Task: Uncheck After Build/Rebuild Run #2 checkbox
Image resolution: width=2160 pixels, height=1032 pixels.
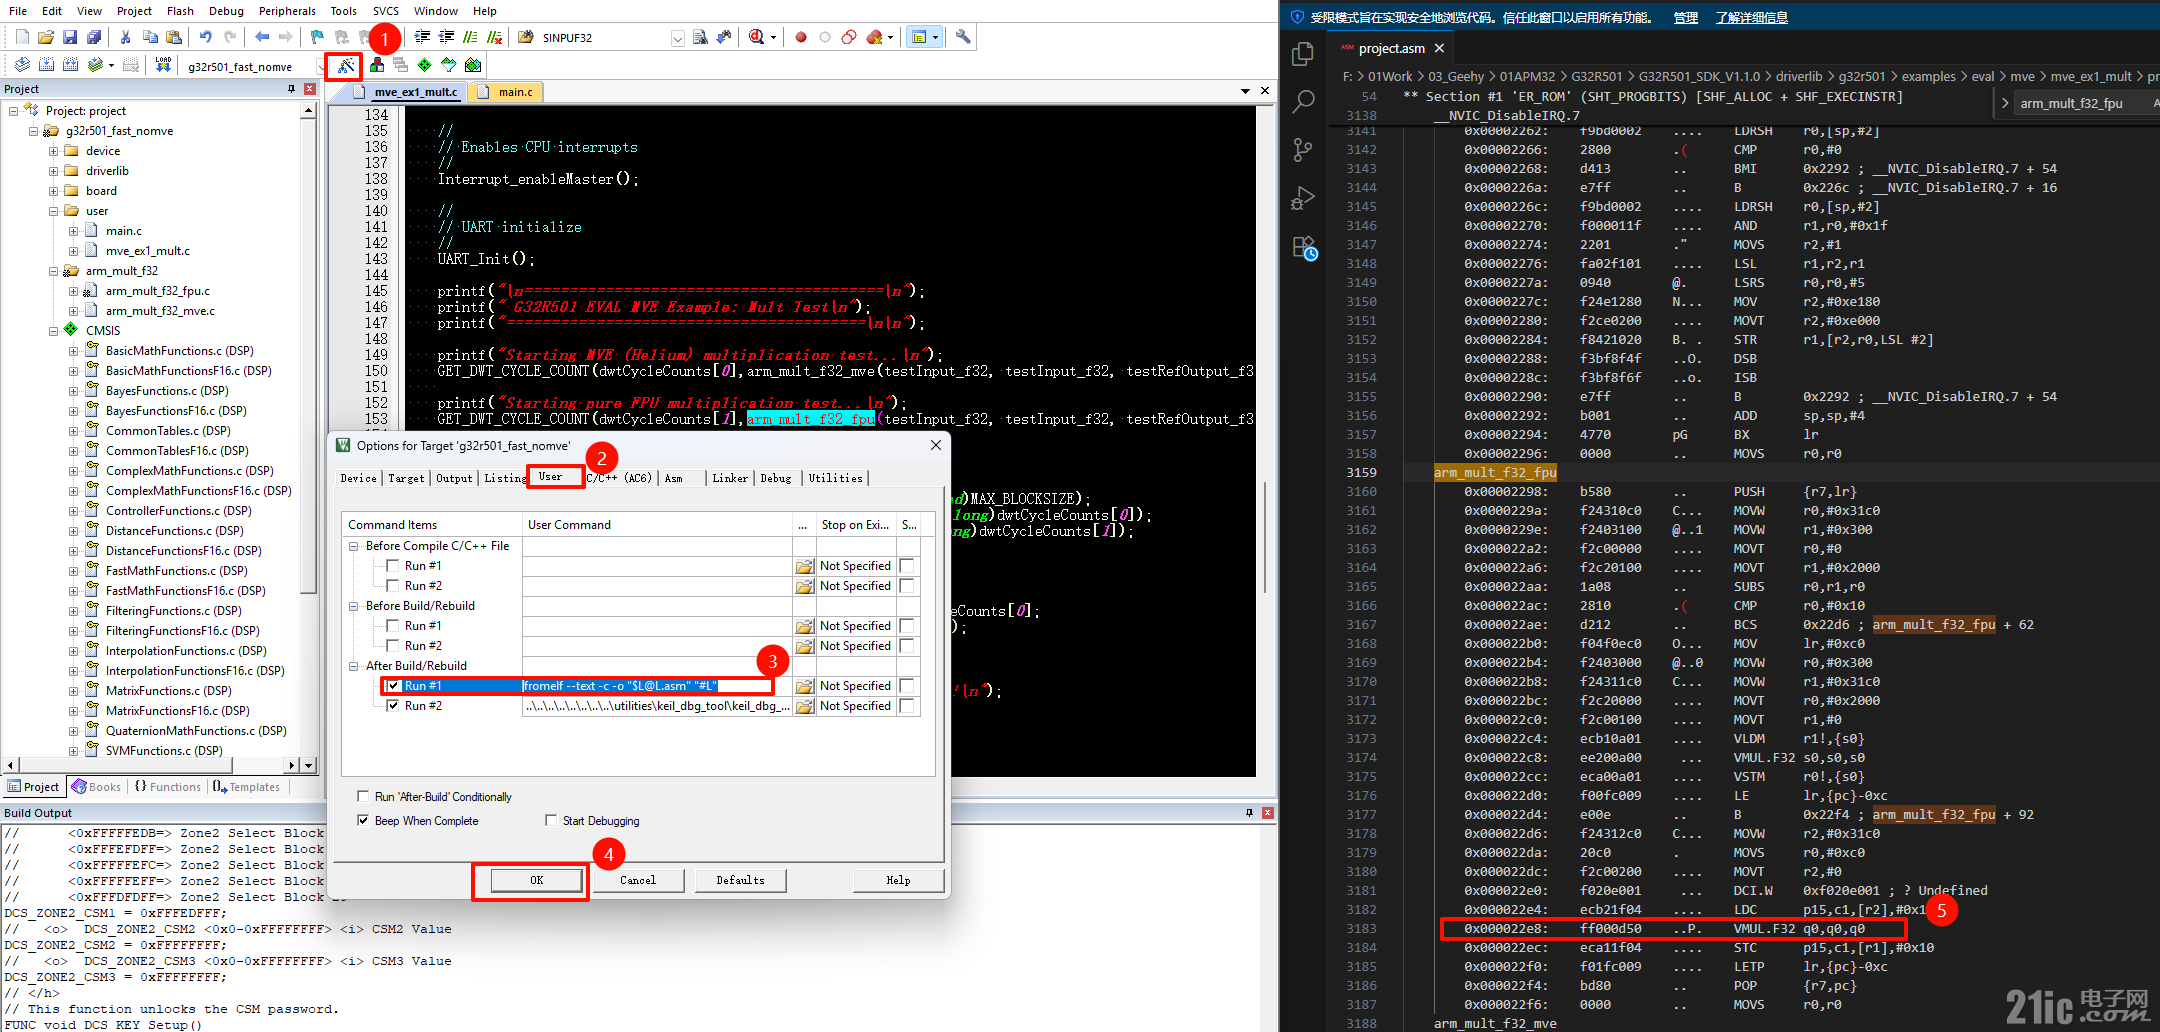Action: [393, 706]
